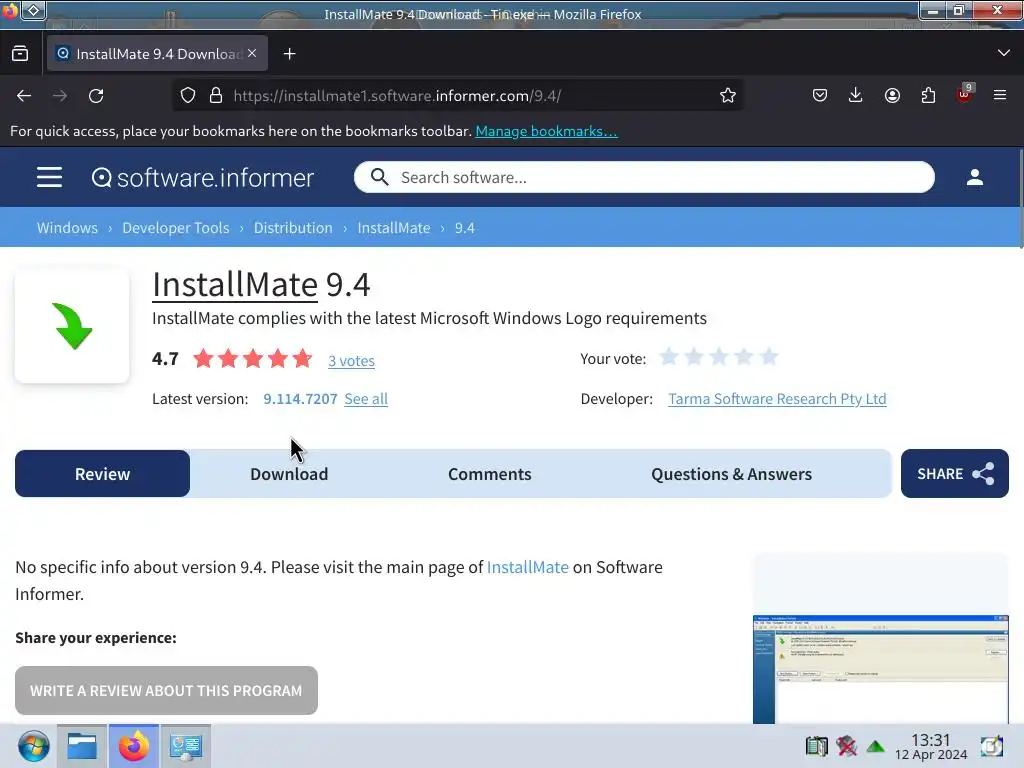
Task: Go to Windows breadcrumb
Action: click(x=67, y=227)
